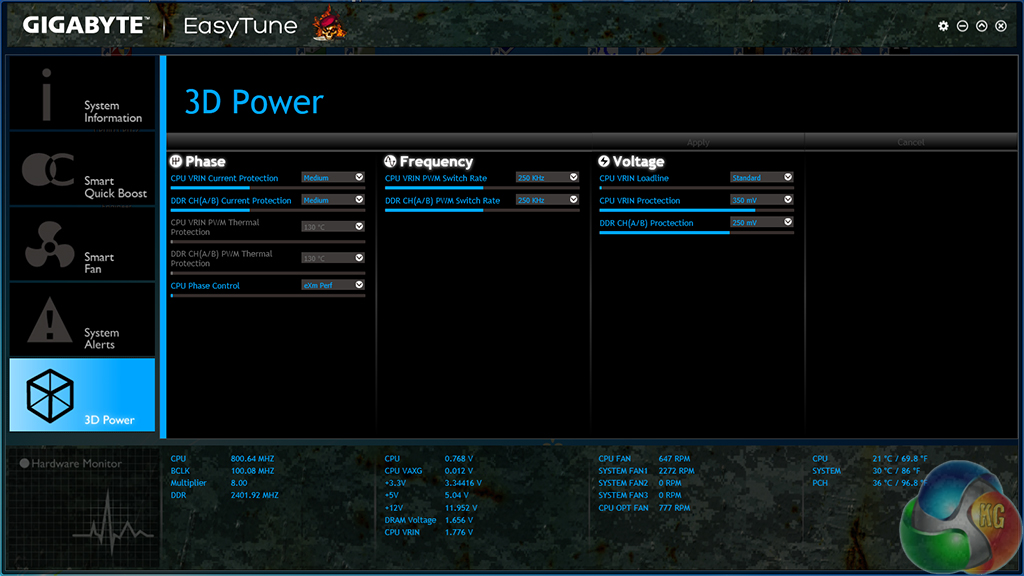
Task: Open DDR CH(A/B) Current Protection dropdown
Action: coord(332,200)
